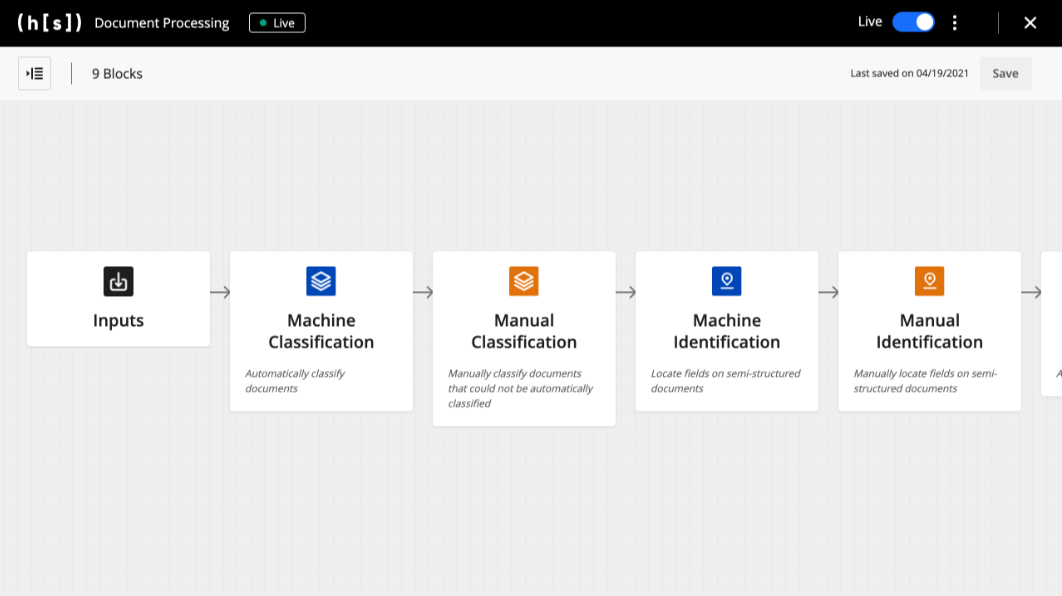Click 'Automatically classify documents' description
The width and height of the screenshot is (1062, 596).
tap(295, 381)
